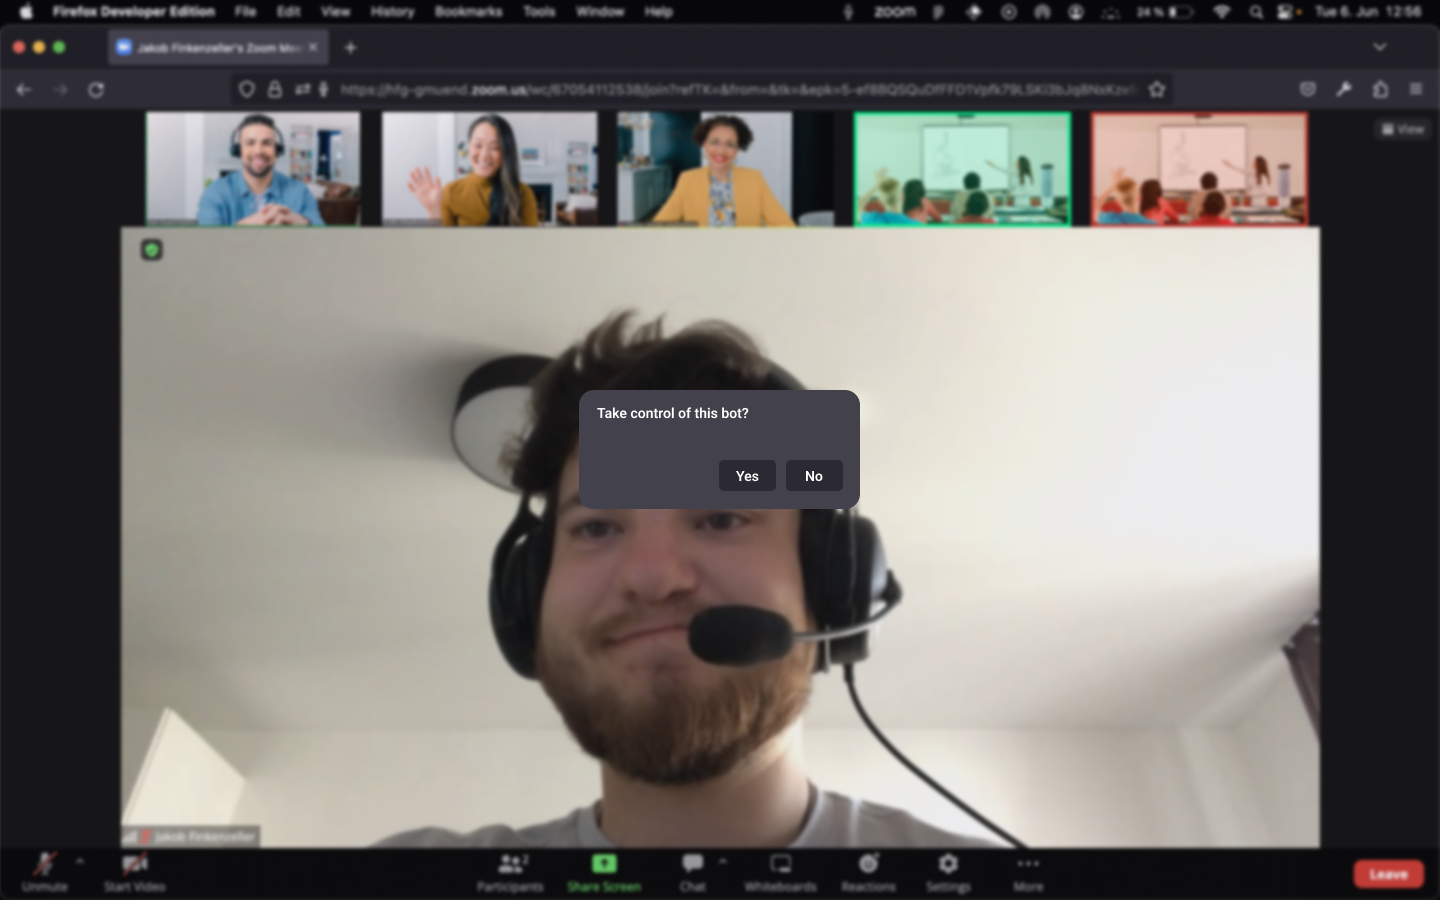Screen dimensions: 1440x900
Task: Click the browser Forward arrow
Action: (60, 89)
